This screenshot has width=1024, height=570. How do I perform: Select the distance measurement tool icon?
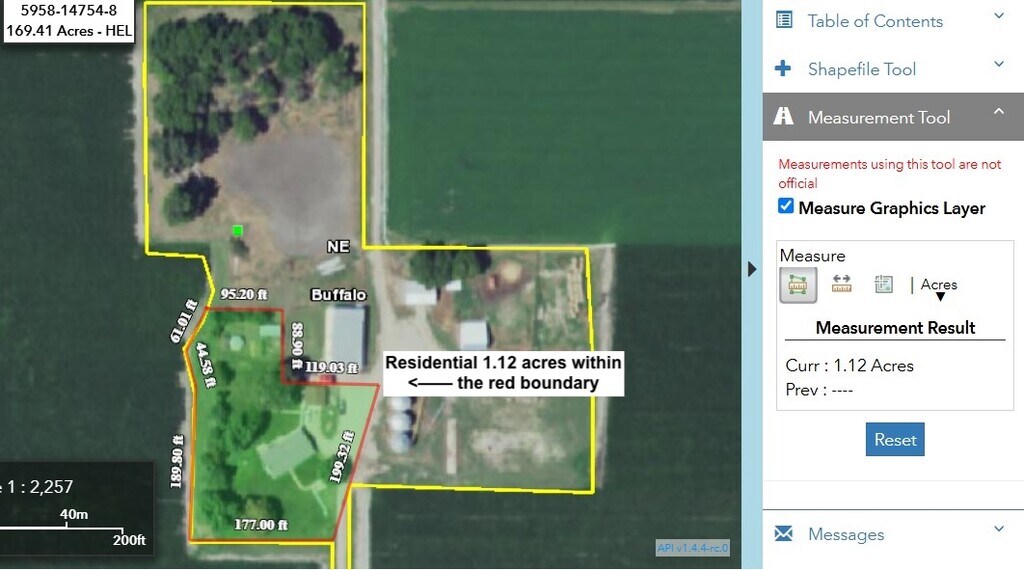tap(841, 283)
